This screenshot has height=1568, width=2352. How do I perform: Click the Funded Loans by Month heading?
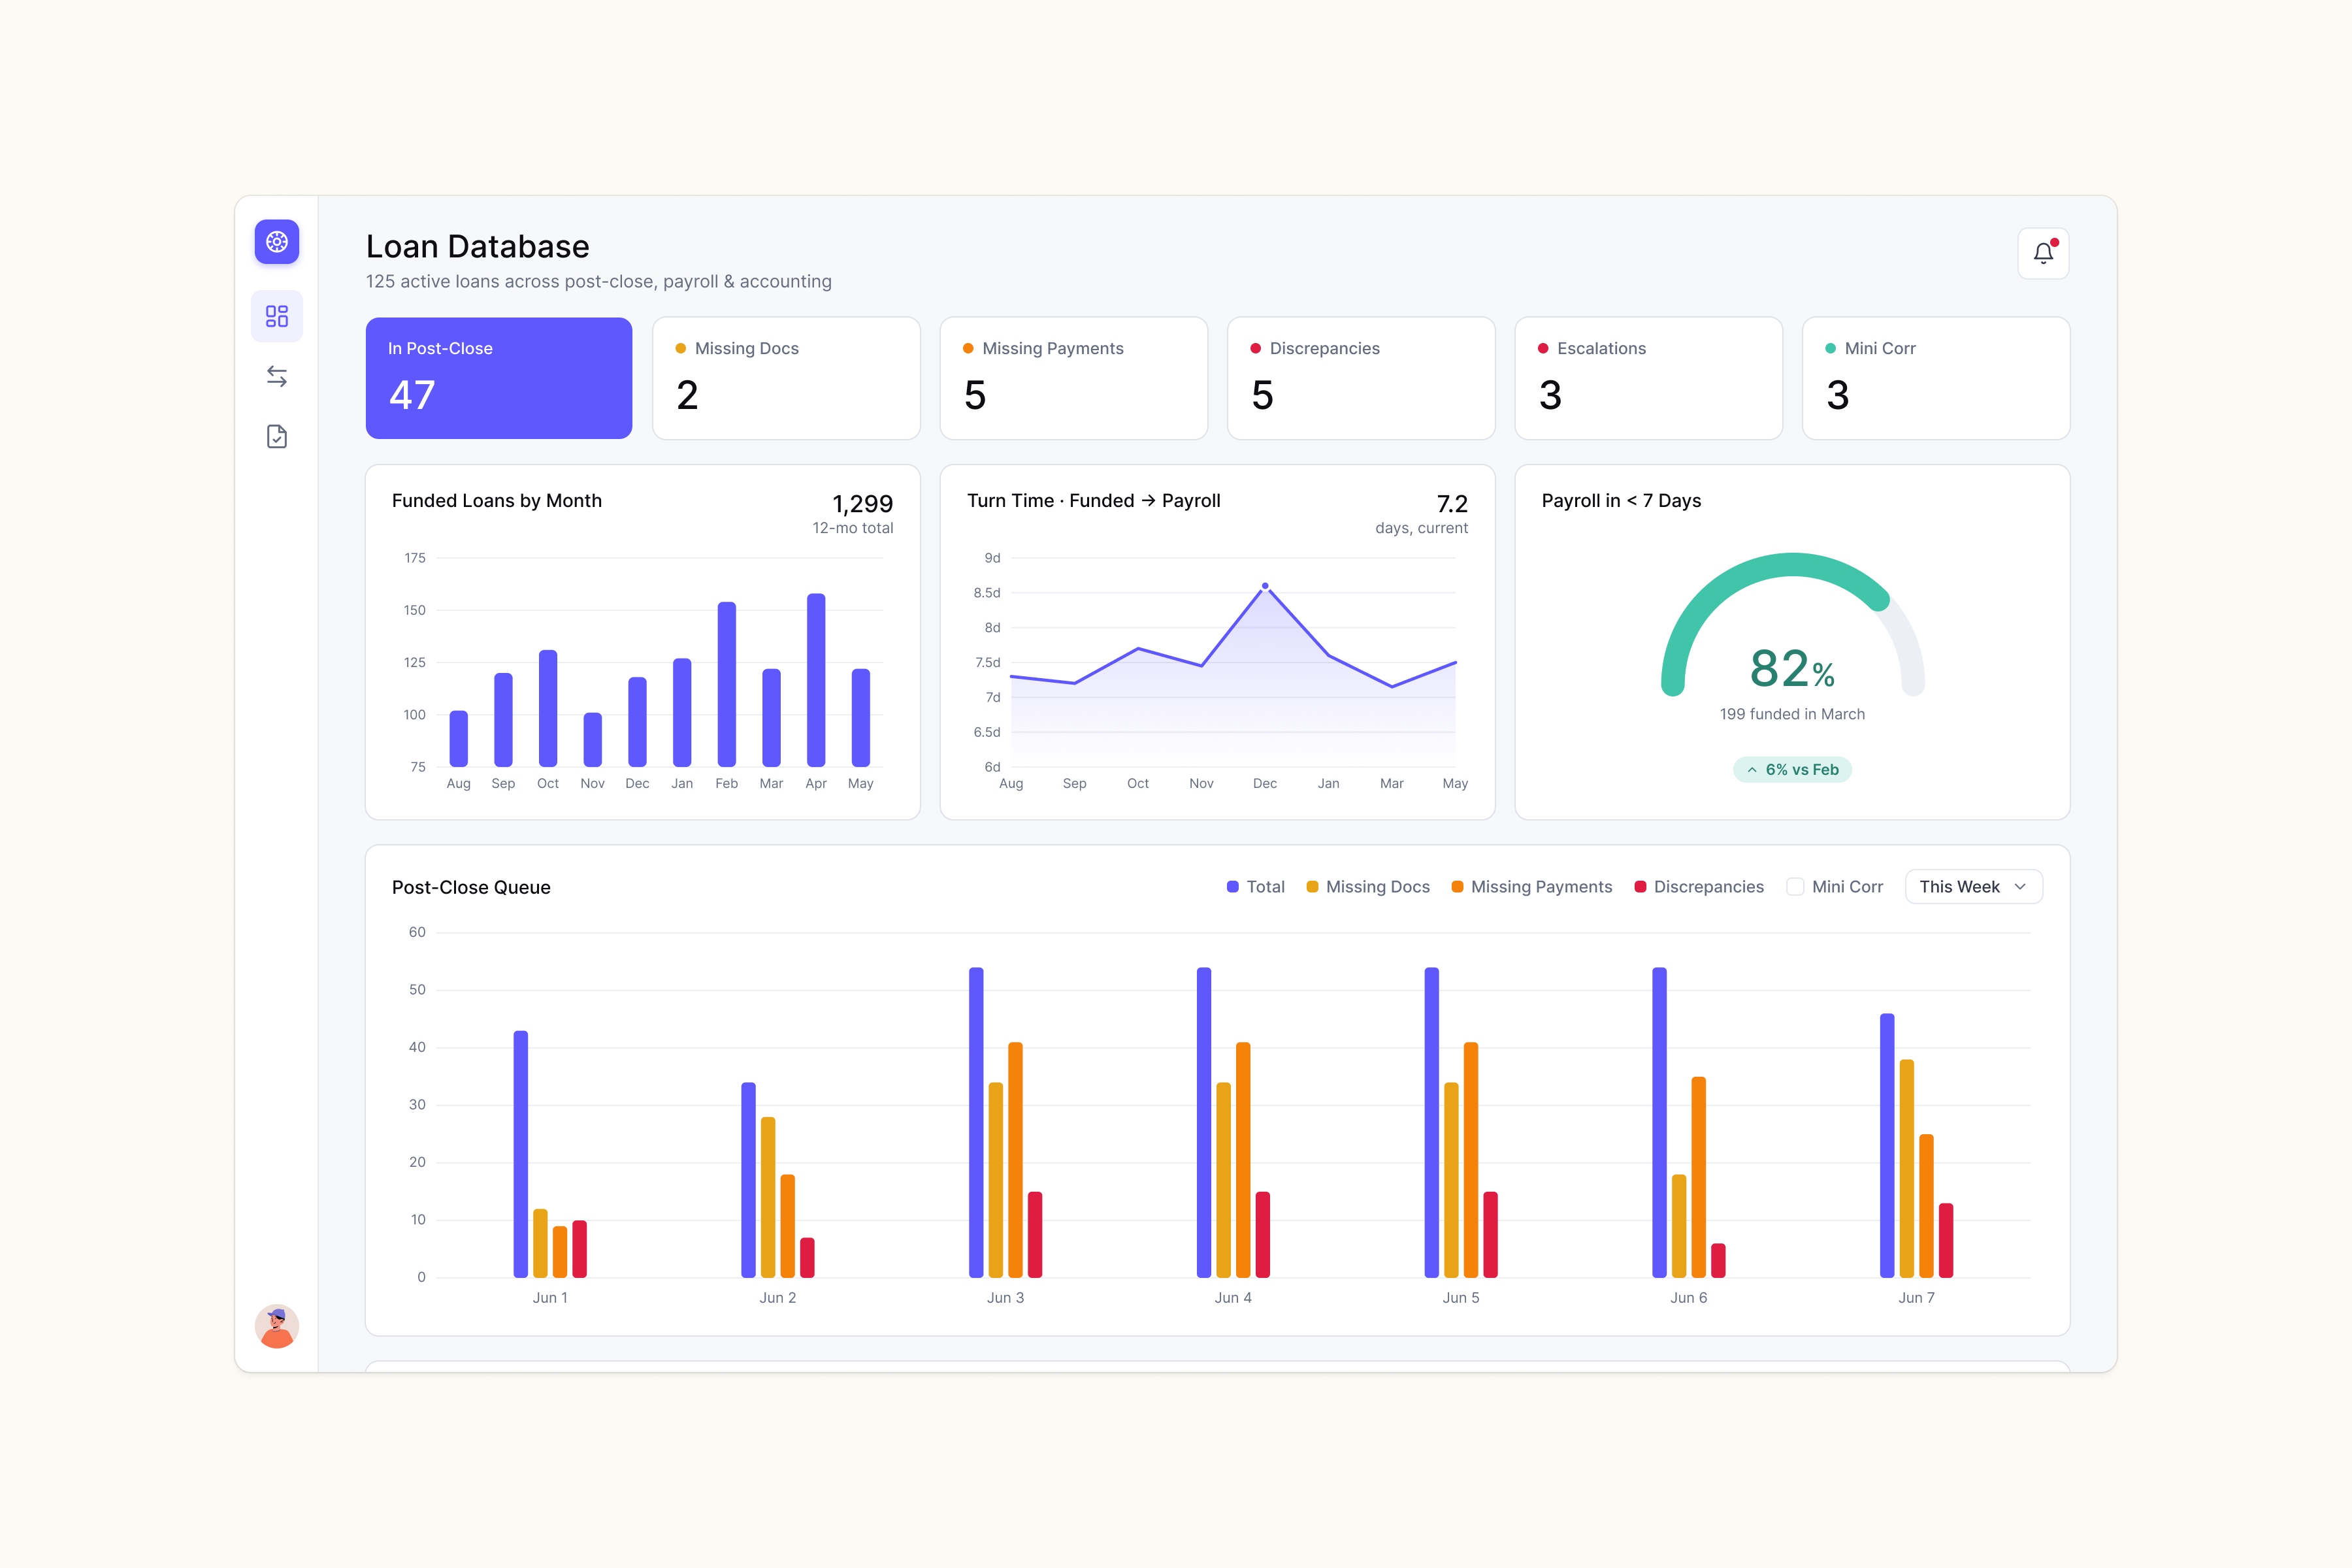click(x=497, y=500)
